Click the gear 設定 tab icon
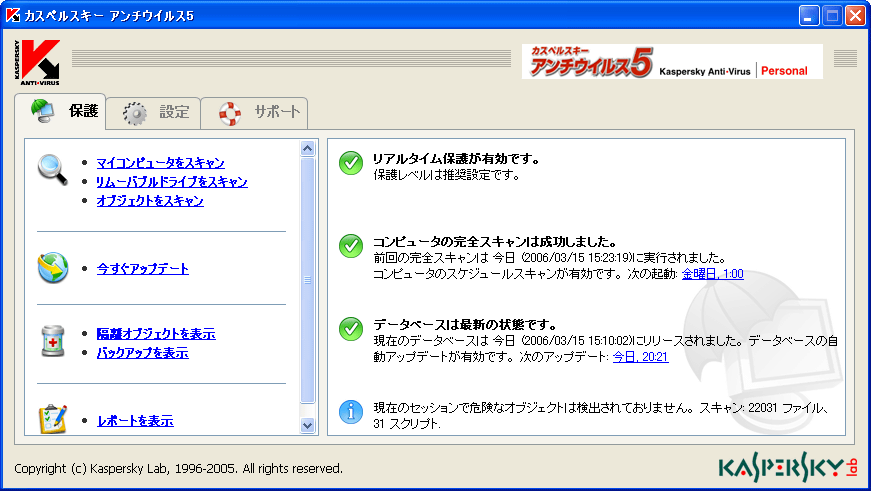 coord(134,113)
